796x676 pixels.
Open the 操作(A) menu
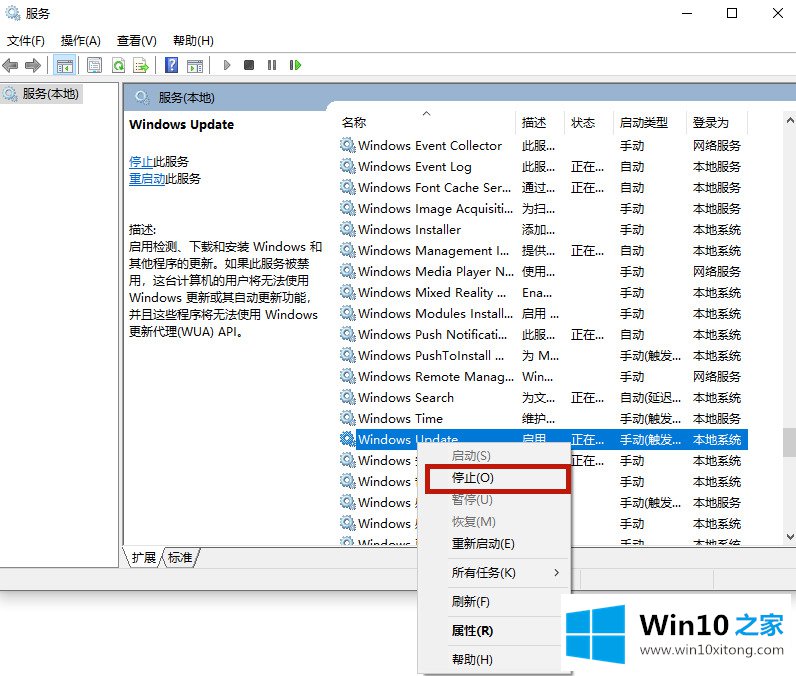[80, 41]
